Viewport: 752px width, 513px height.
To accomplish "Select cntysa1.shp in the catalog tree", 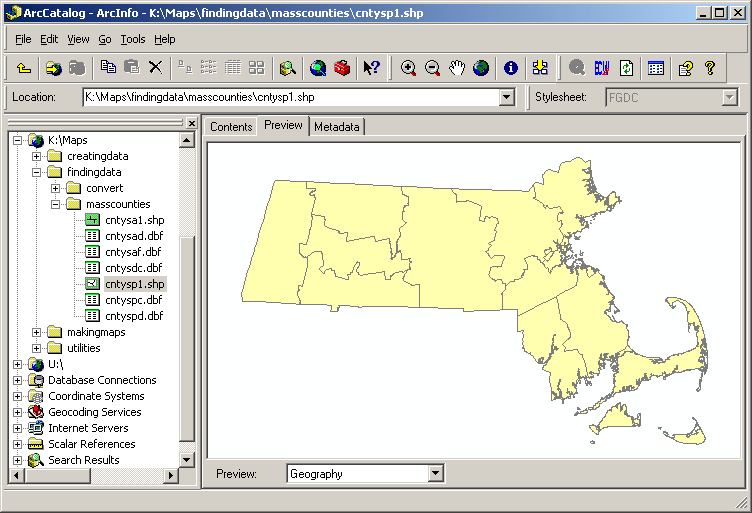I will coord(133,220).
